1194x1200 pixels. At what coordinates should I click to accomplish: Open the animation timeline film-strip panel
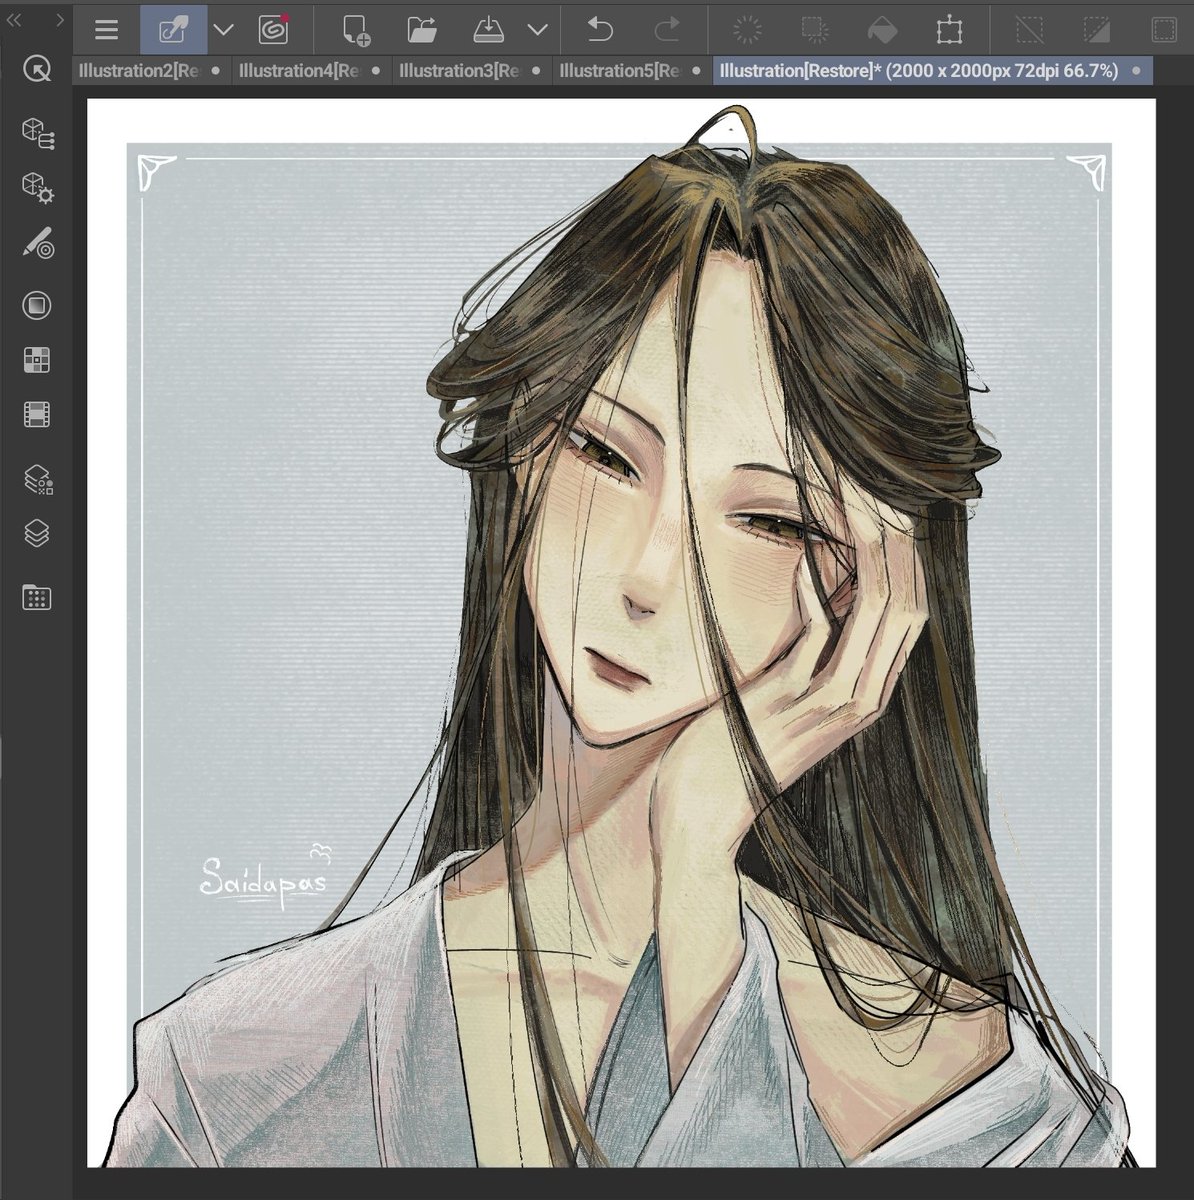(37, 413)
